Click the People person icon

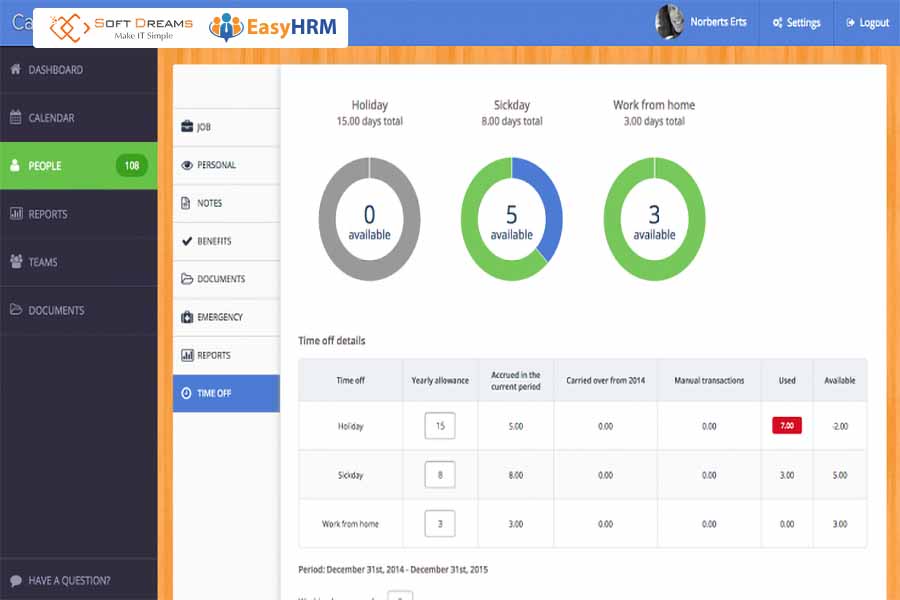click(15, 165)
